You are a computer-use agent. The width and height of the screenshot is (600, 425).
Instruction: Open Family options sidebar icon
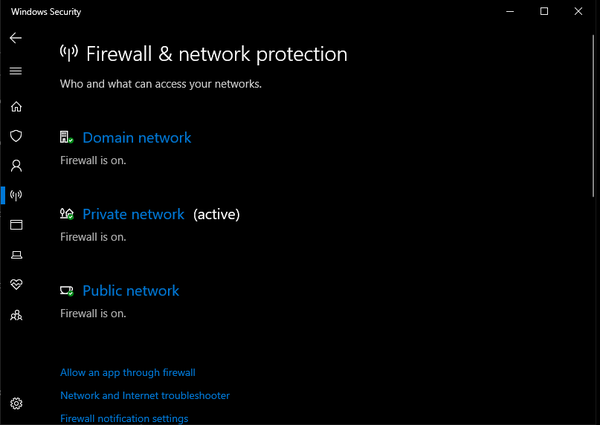(x=16, y=315)
